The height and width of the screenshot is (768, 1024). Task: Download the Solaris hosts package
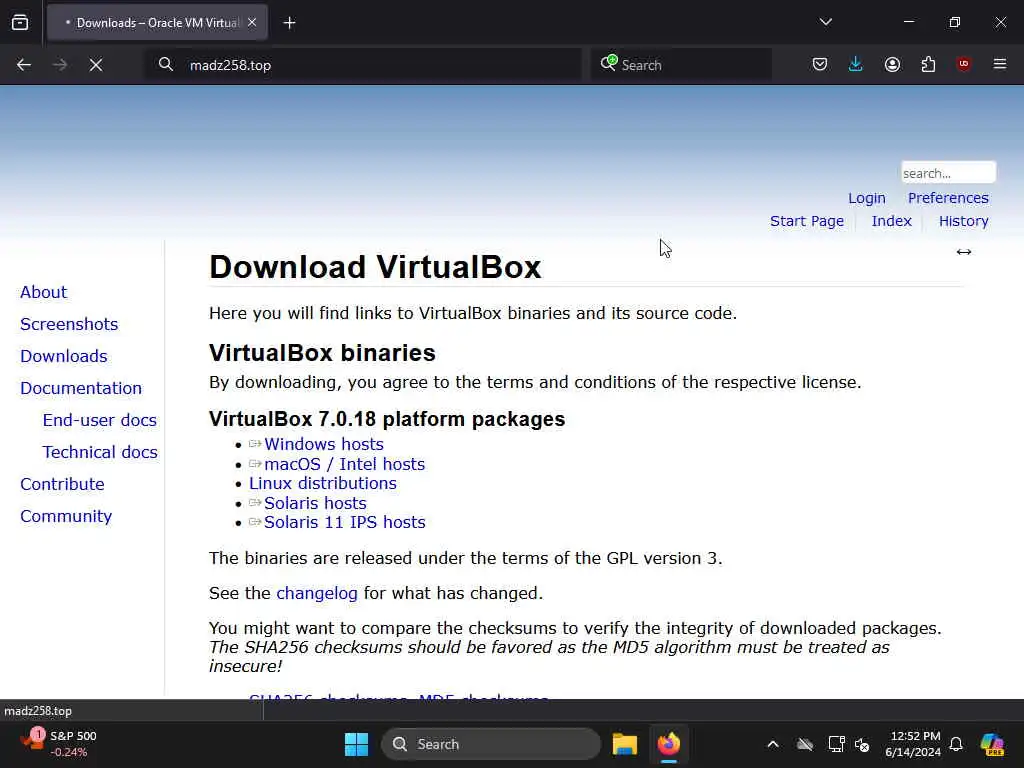(x=315, y=504)
